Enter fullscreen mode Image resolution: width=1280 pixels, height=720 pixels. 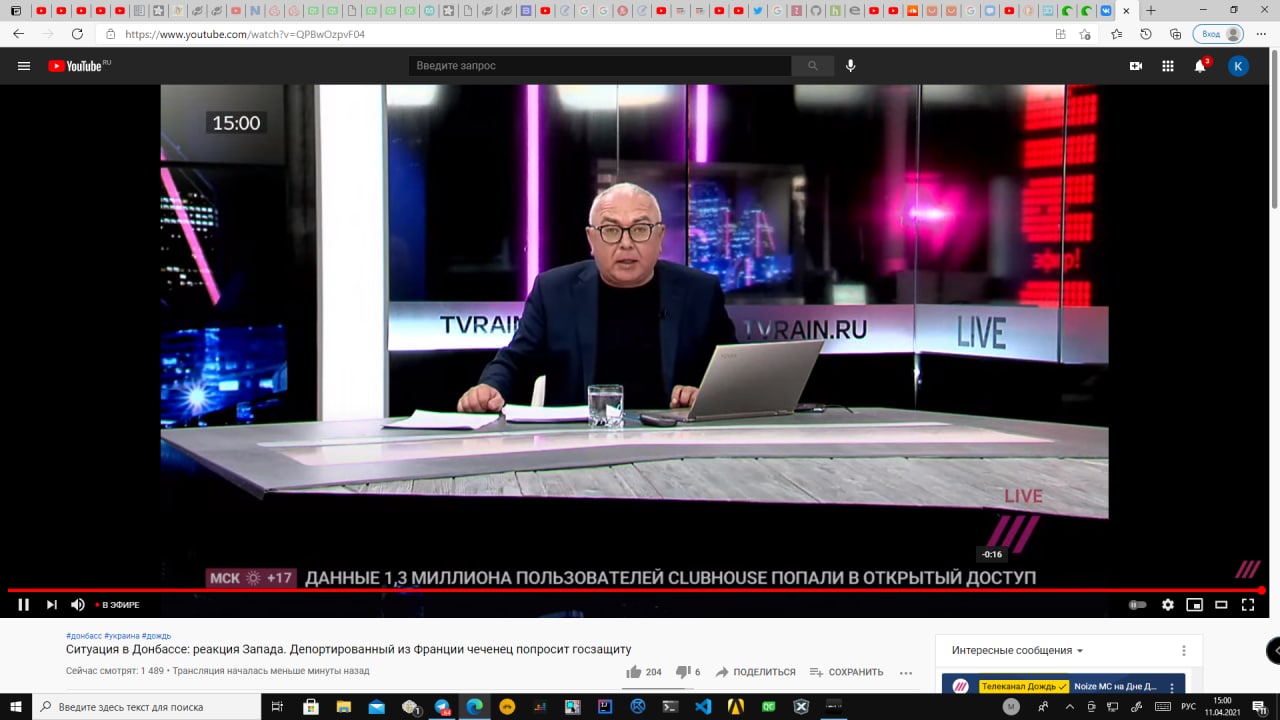(1248, 605)
